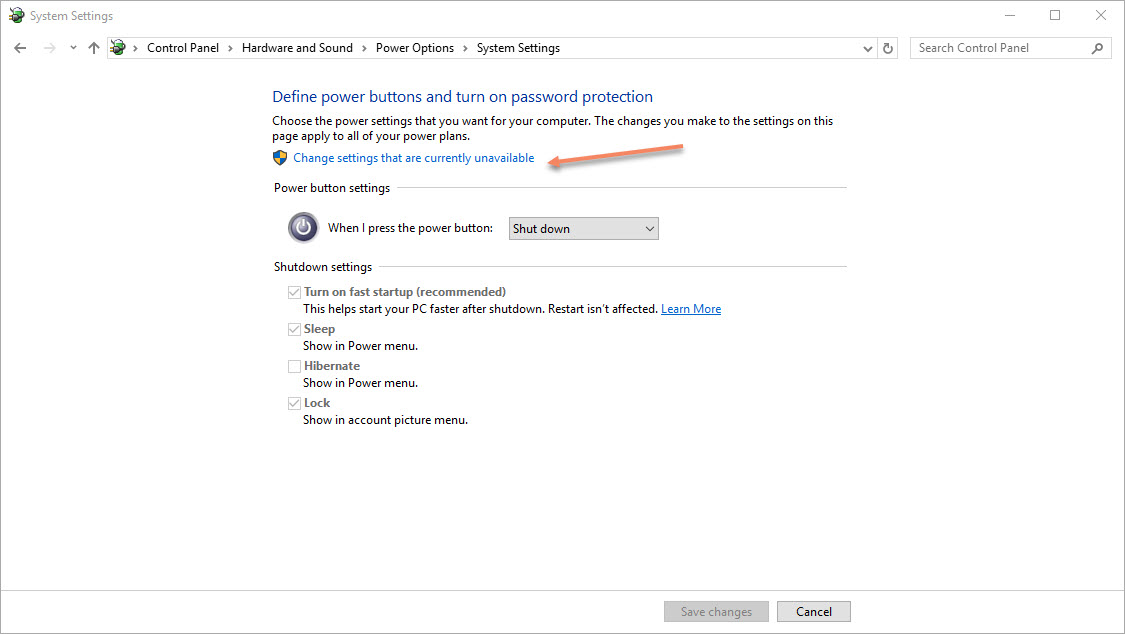Image resolution: width=1125 pixels, height=634 pixels.
Task: Expand the address bar history dropdown
Action: (867, 47)
